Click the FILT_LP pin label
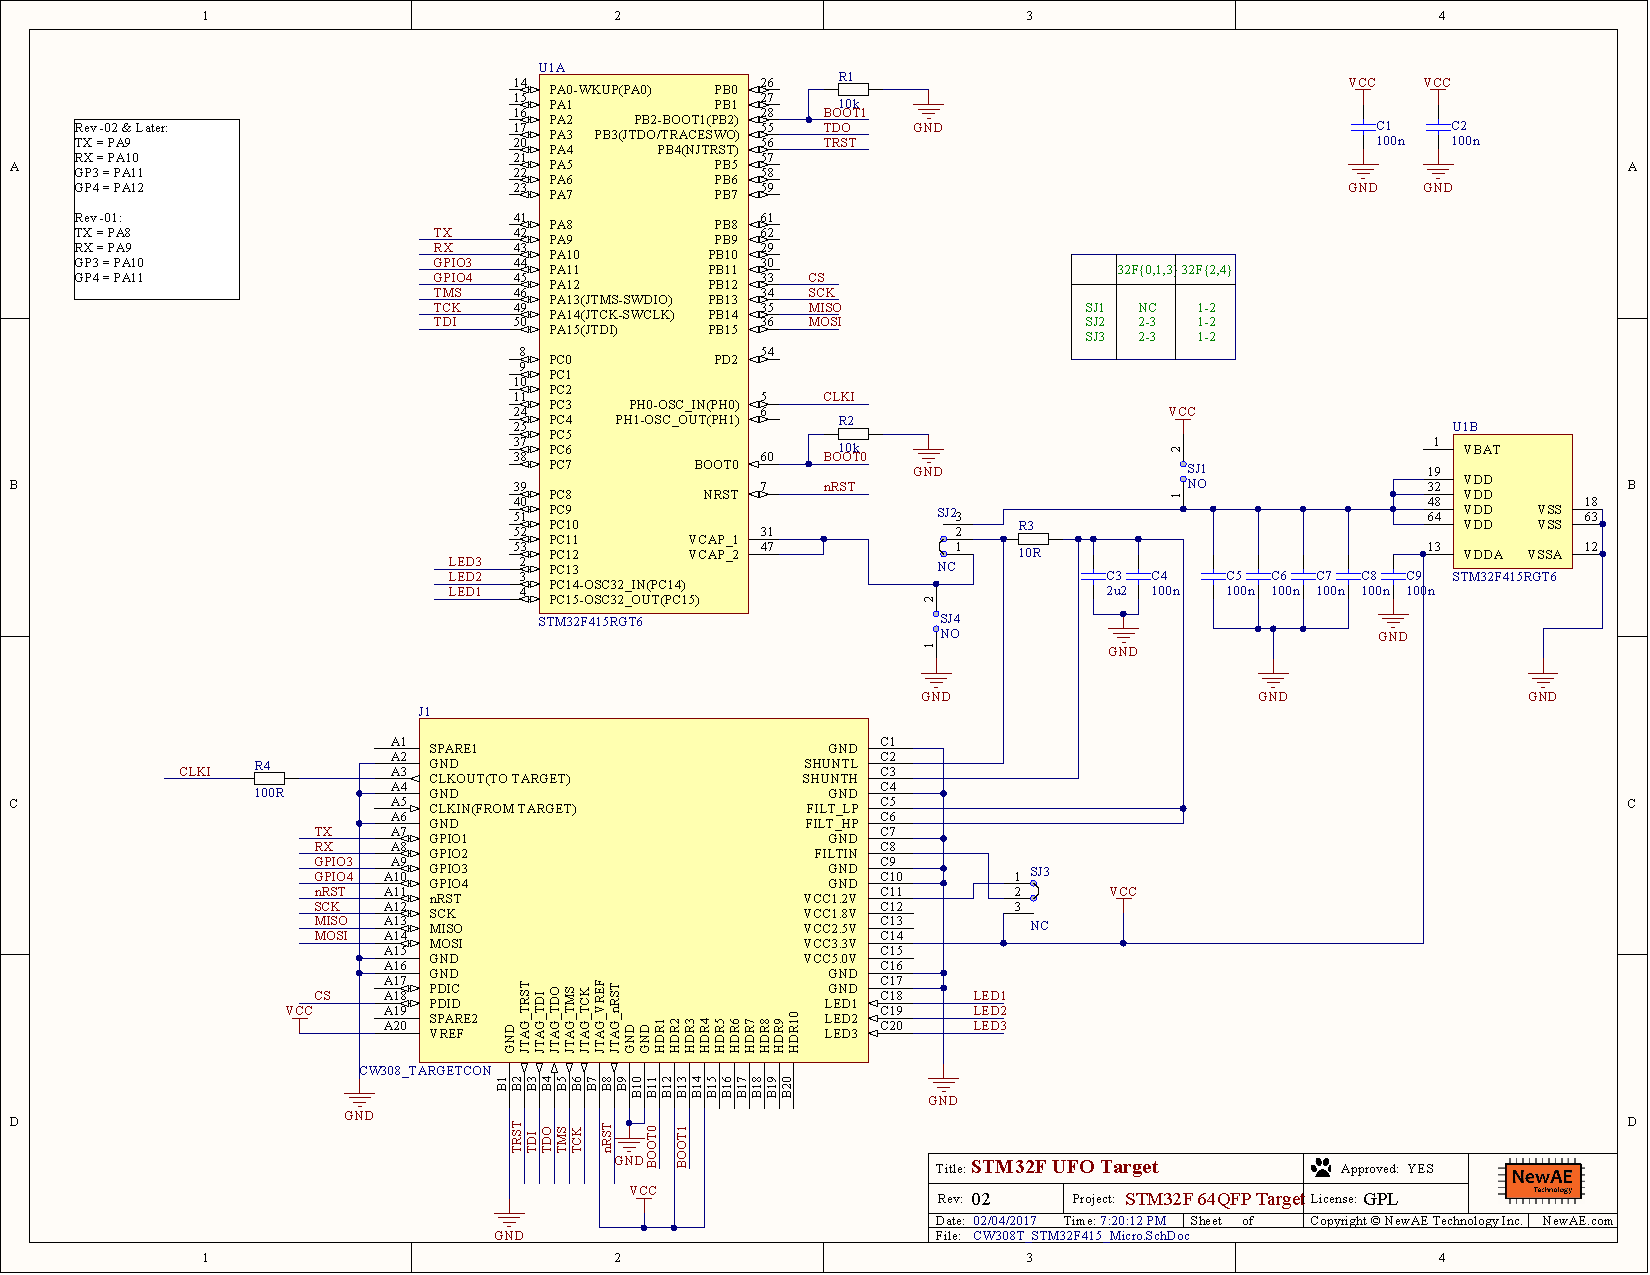Image resolution: width=1650 pixels, height=1275 pixels. [832, 809]
